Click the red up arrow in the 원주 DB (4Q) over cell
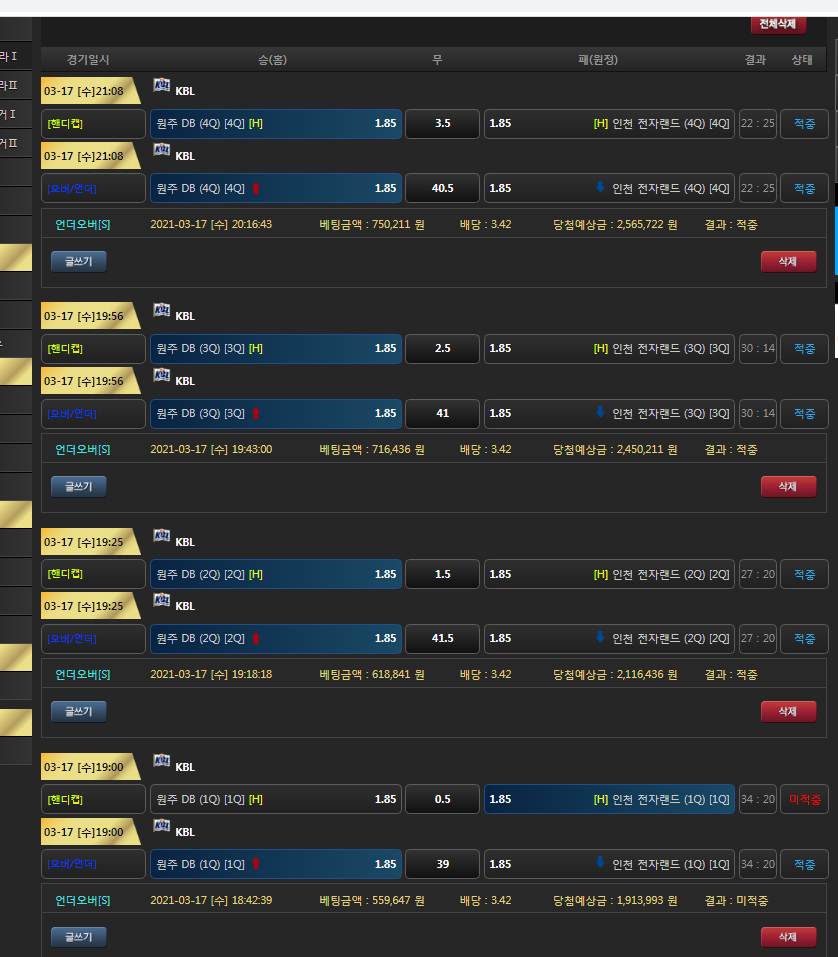838x957 pixels. 255,188
